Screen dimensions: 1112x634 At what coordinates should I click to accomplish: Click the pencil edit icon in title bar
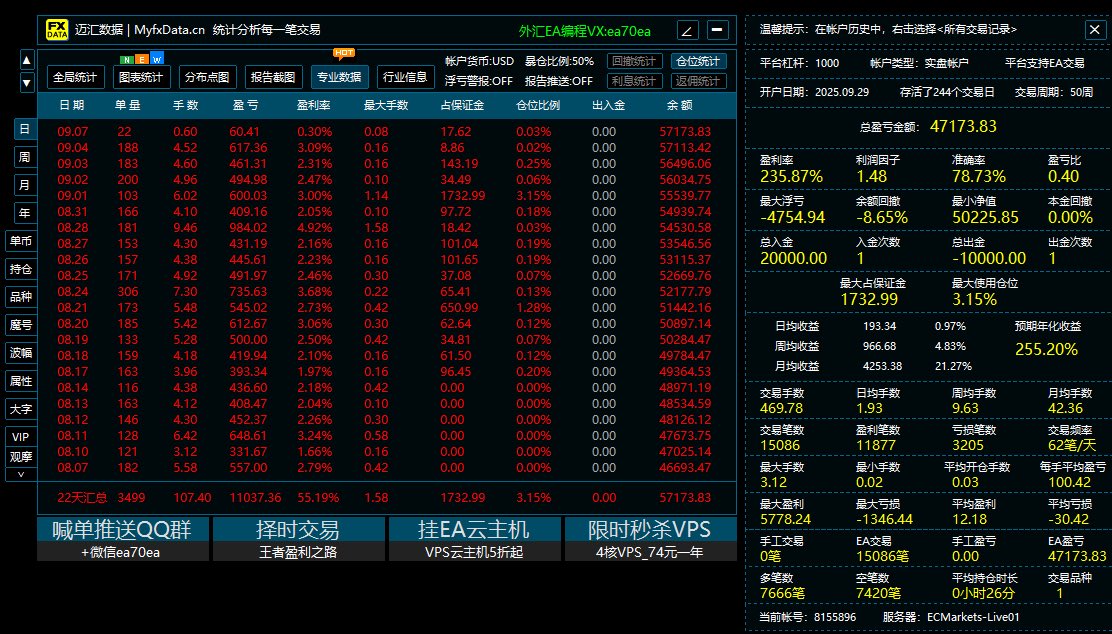pyautogui.click(x=687, y=30)
